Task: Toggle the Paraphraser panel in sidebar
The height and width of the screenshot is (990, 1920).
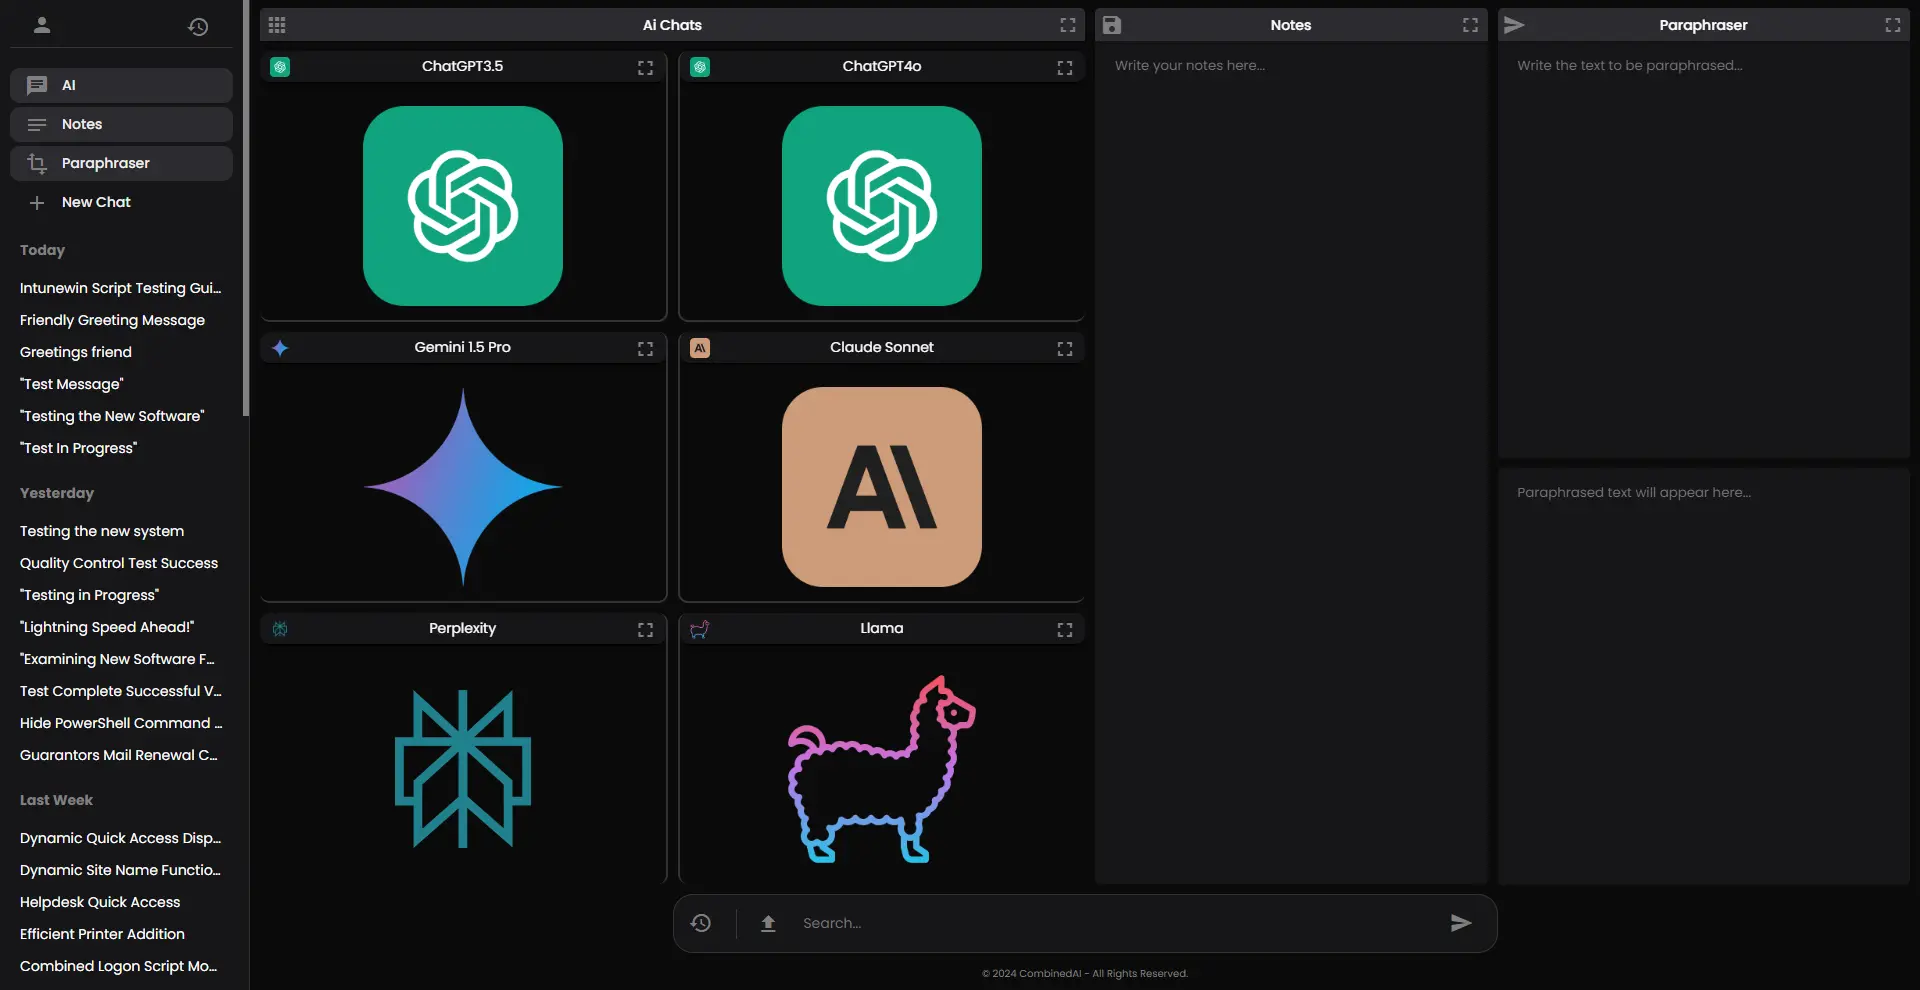Action: tap(121, 163)
